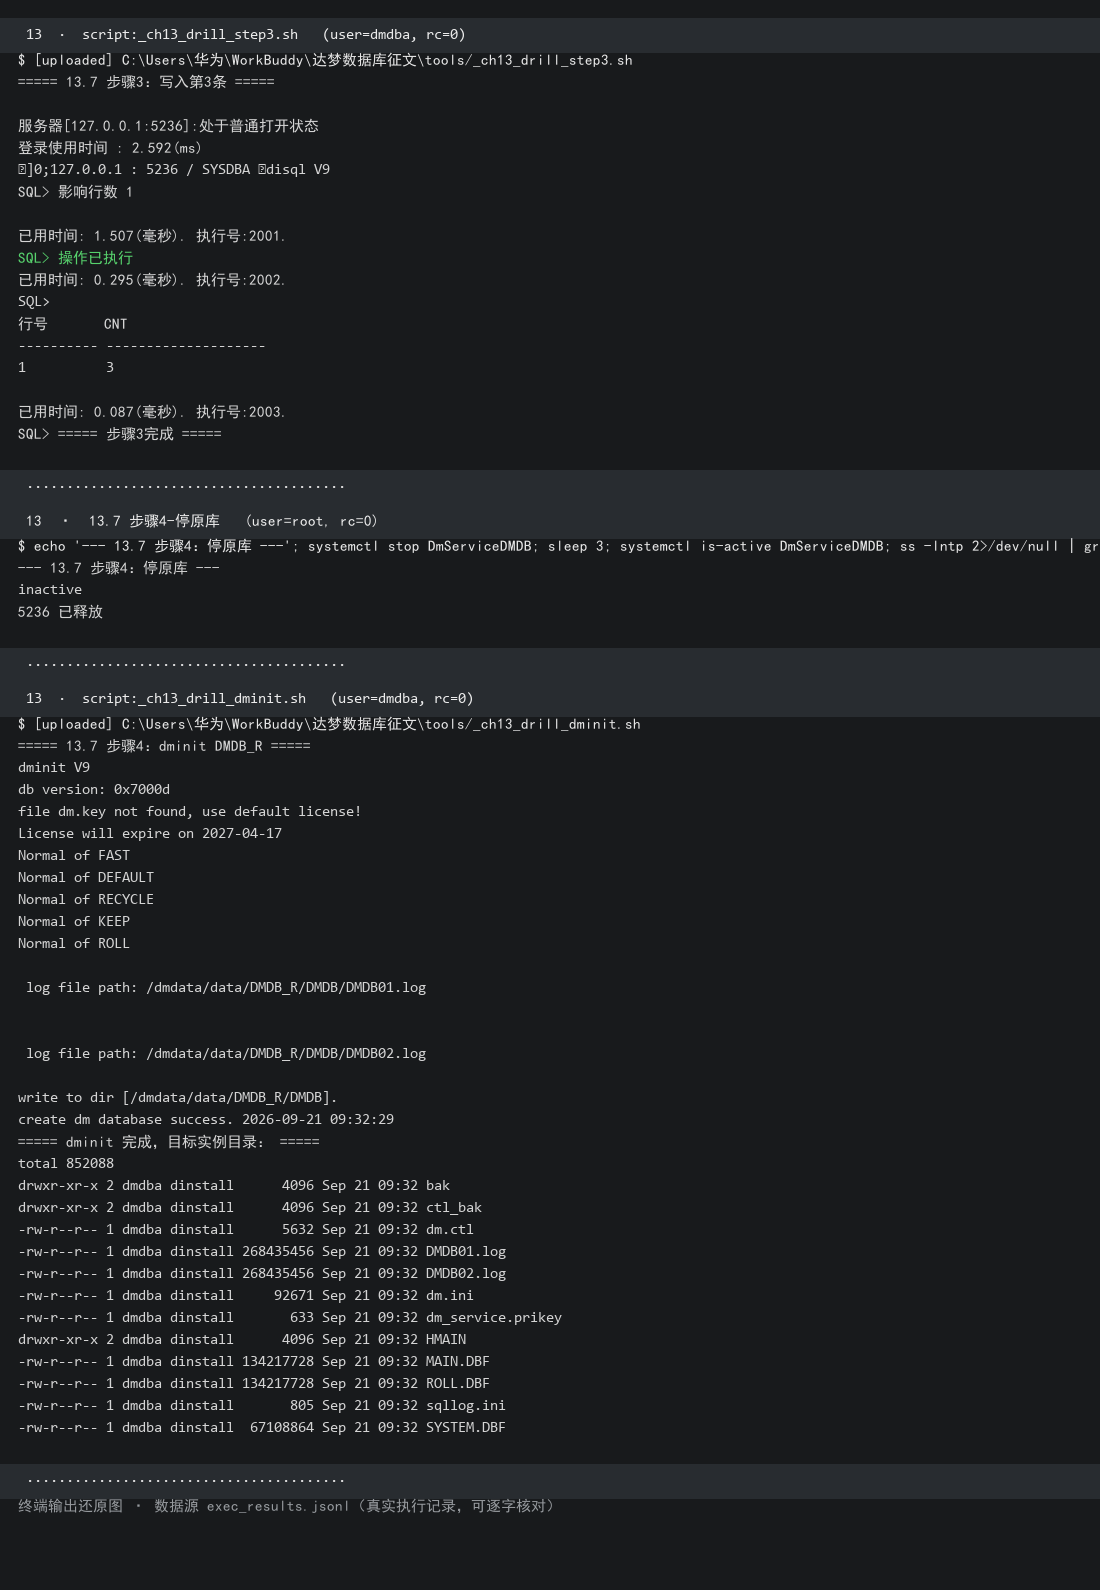This screenshot has height=1590, width=1100.
Task: Click the "步骤3完成" line
Action: (120, 434)
